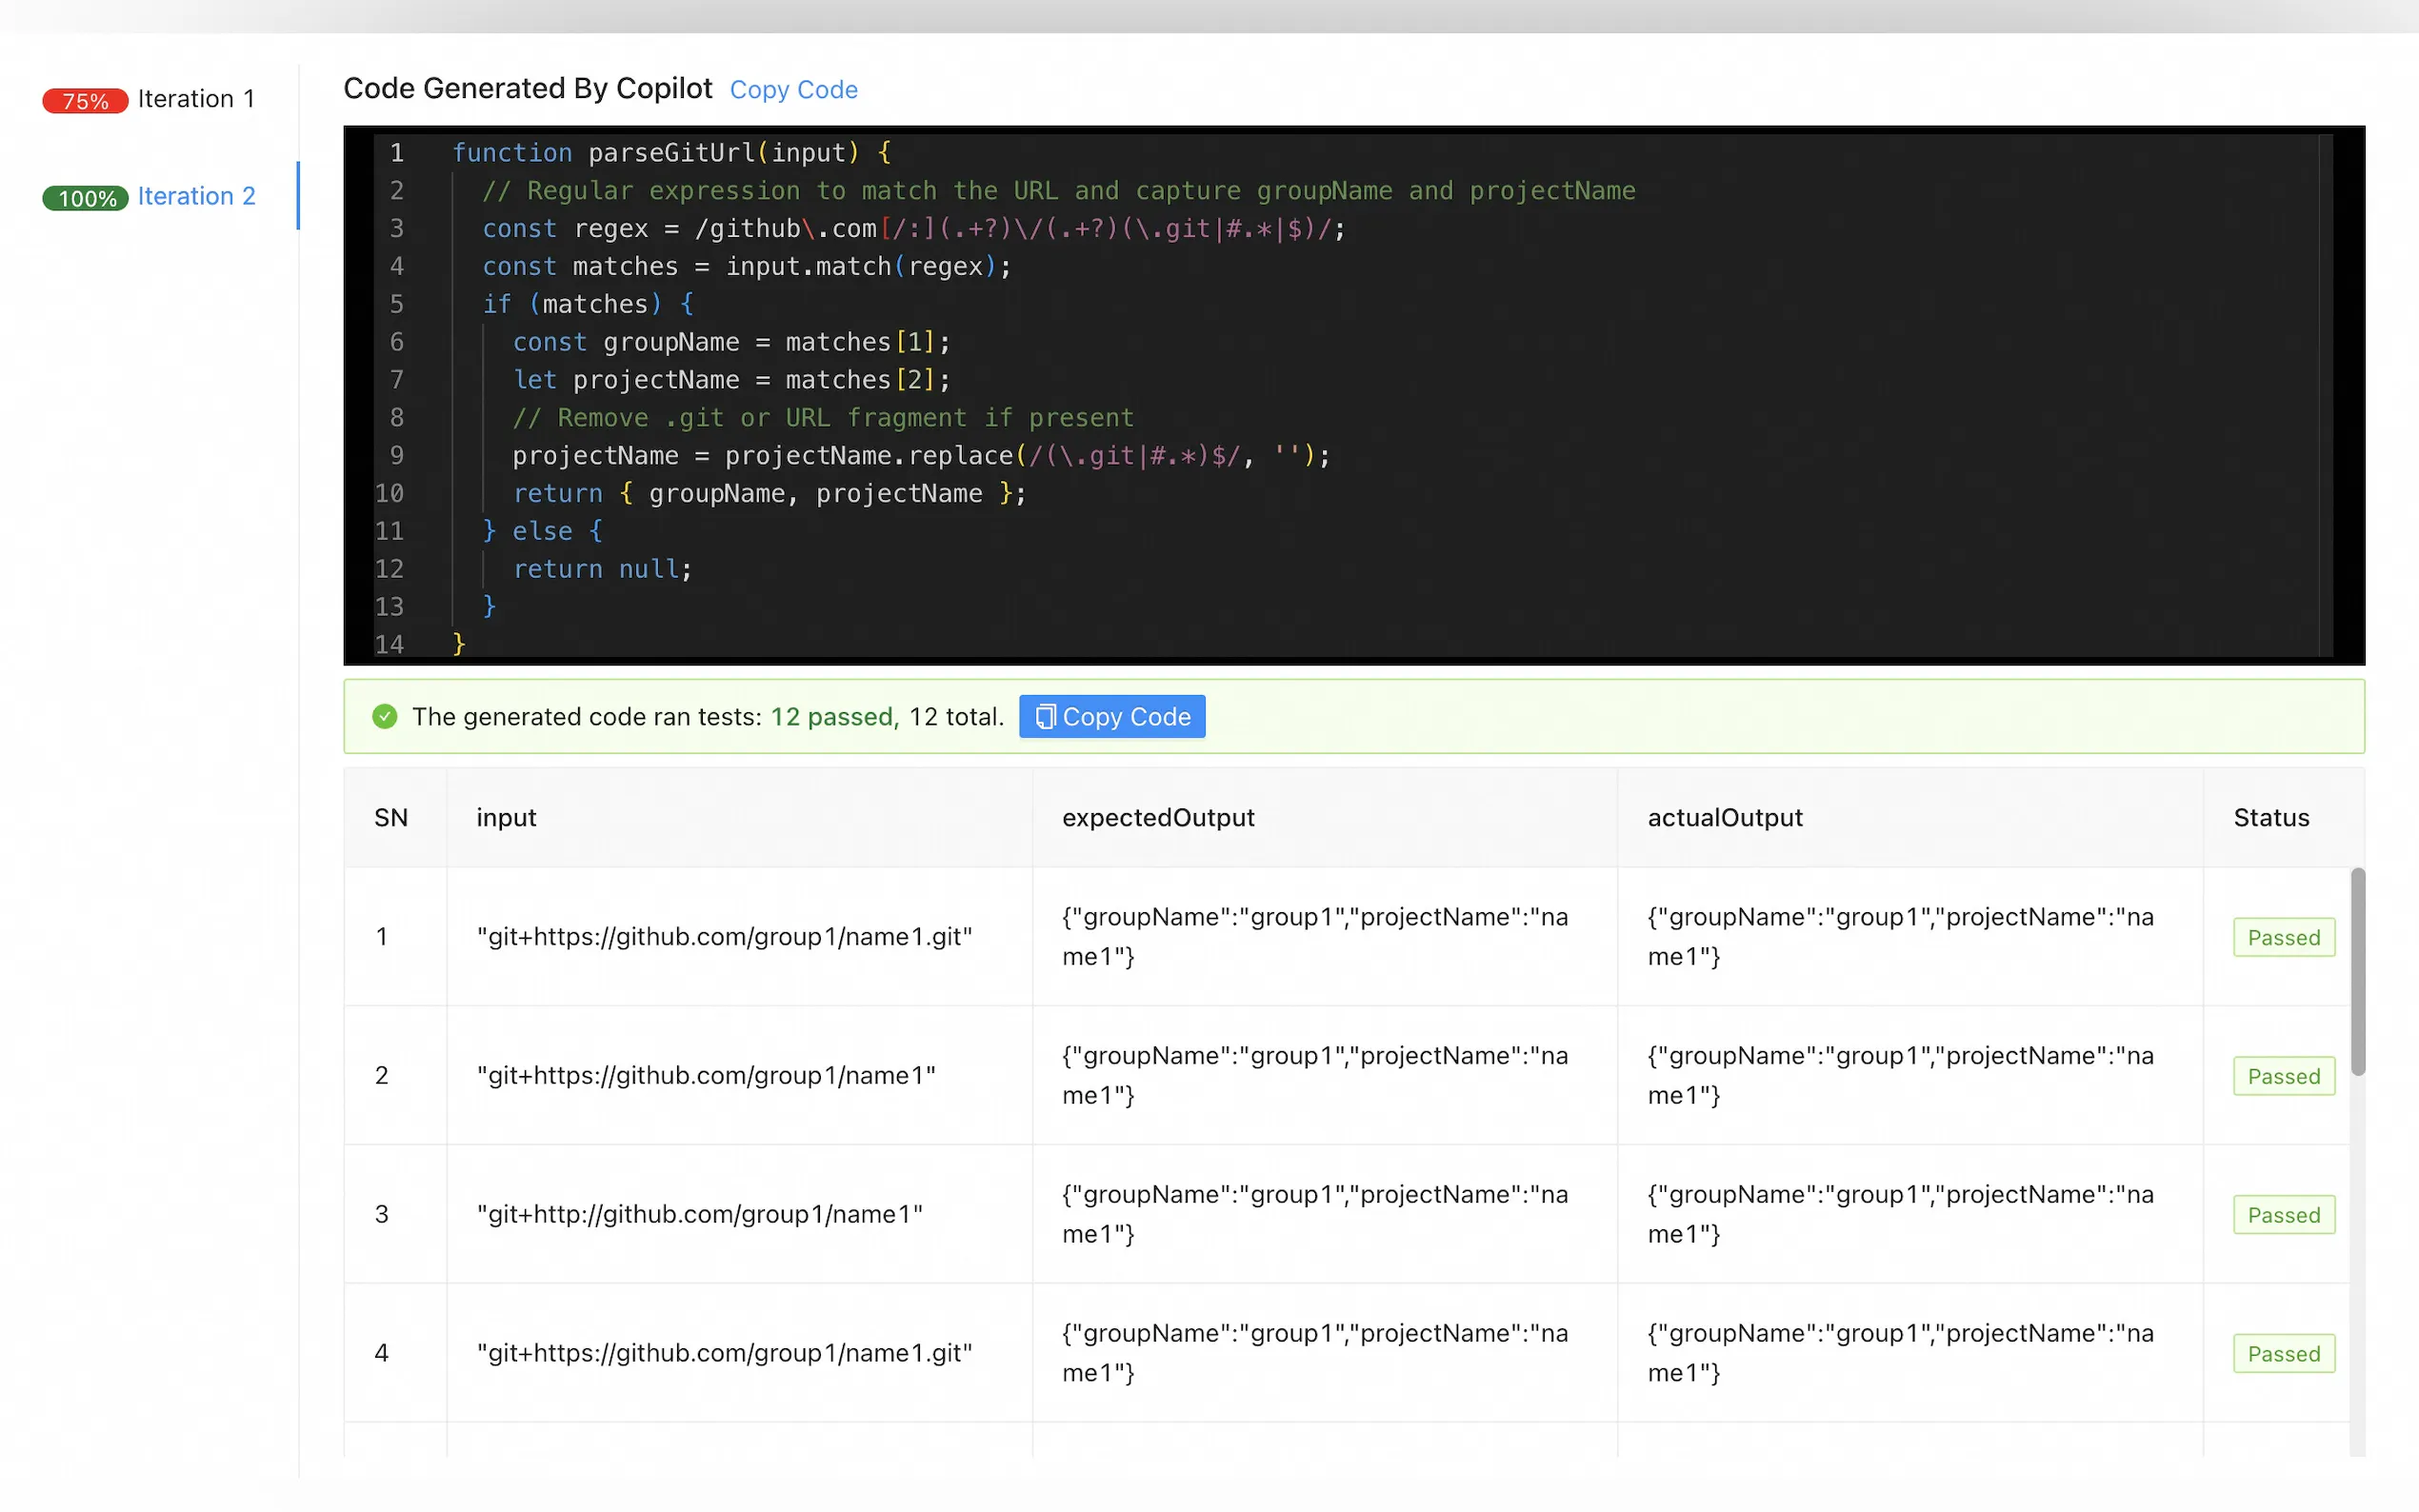Screen dimensions: 2419x1512
Task: Click the results table scrollbar thumb
Action: (x=2357, y=970)
